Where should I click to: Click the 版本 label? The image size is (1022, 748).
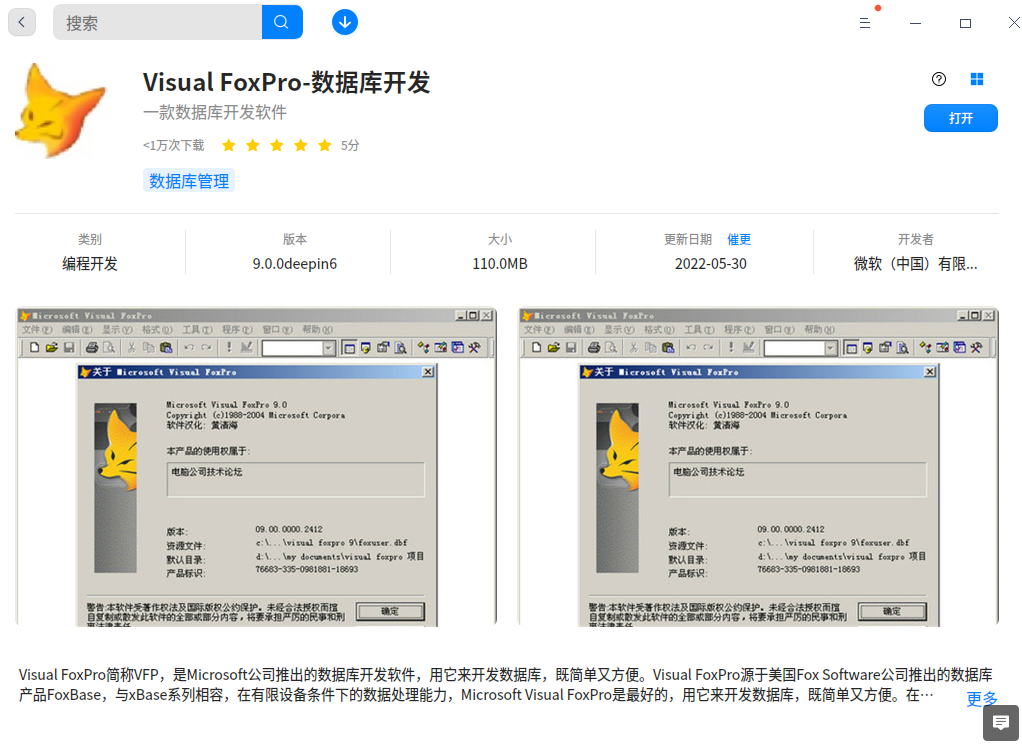[x=295, y=239]
